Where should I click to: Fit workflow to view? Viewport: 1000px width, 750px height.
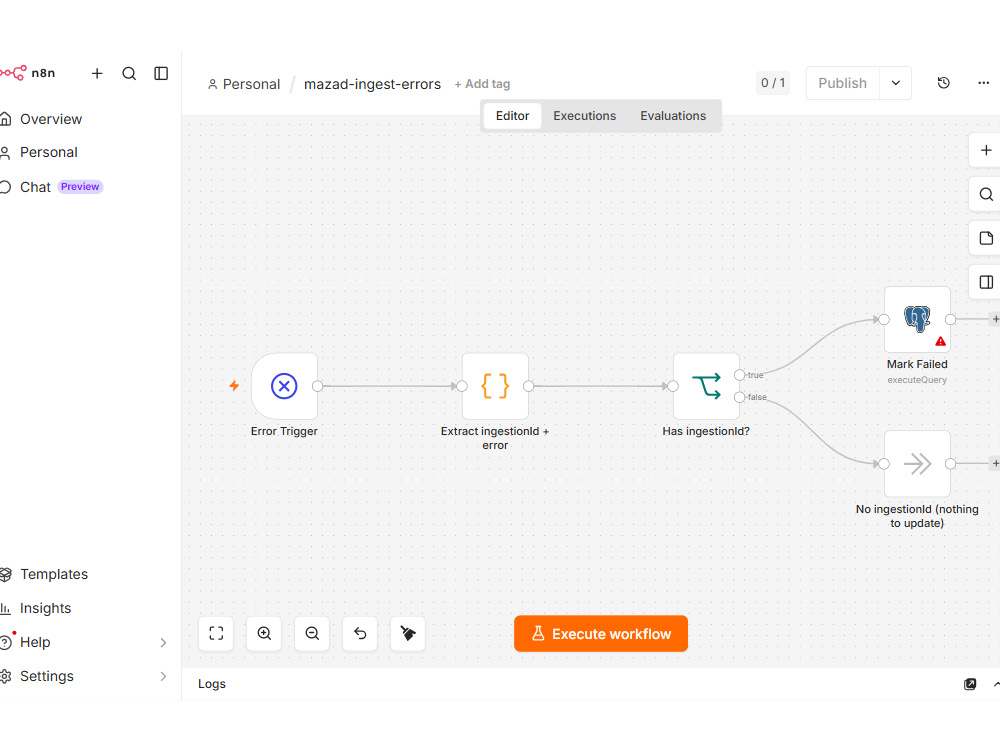coord(216,633)
